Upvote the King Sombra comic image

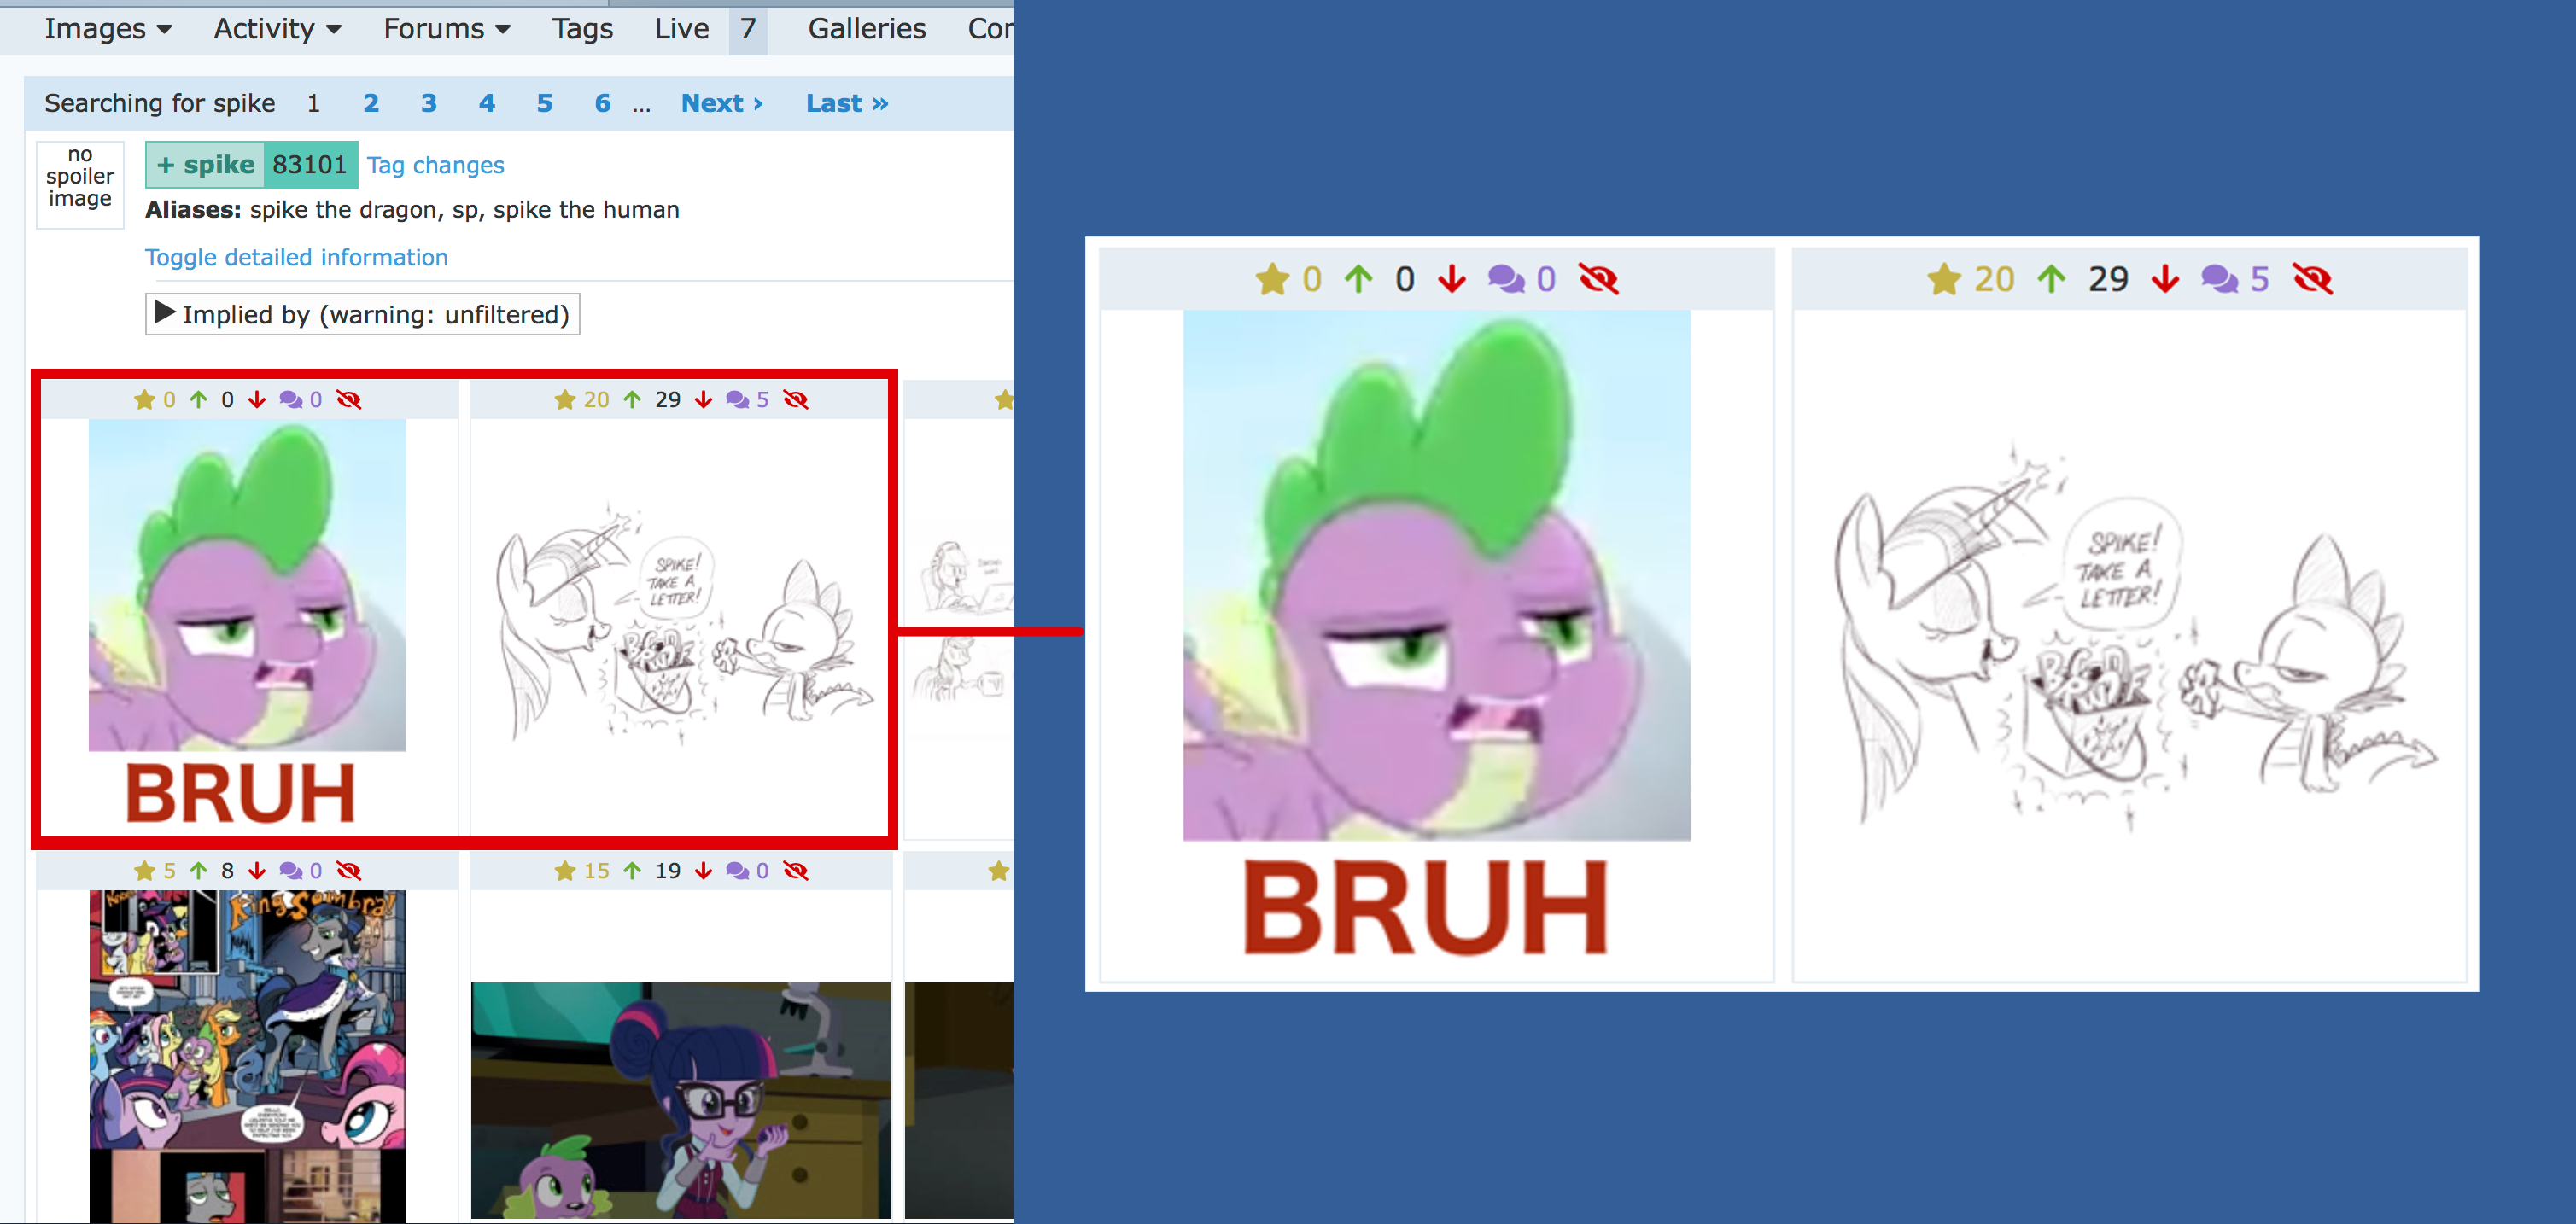[x=199, y=871]
